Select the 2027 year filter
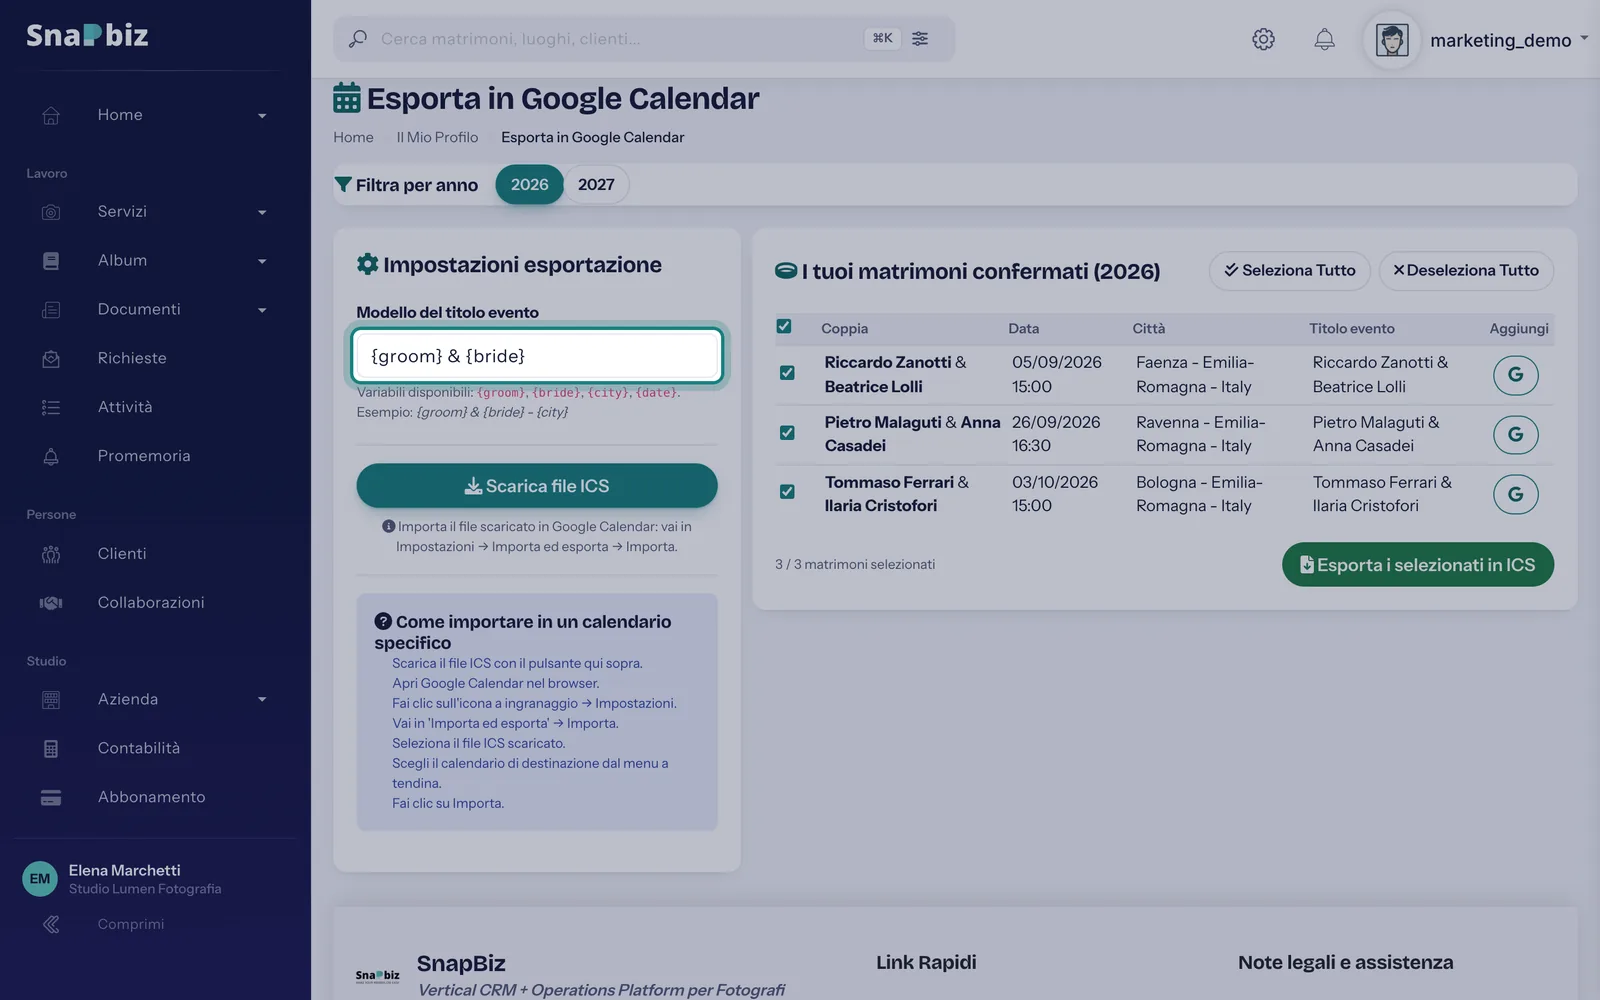 click(596, 184)
